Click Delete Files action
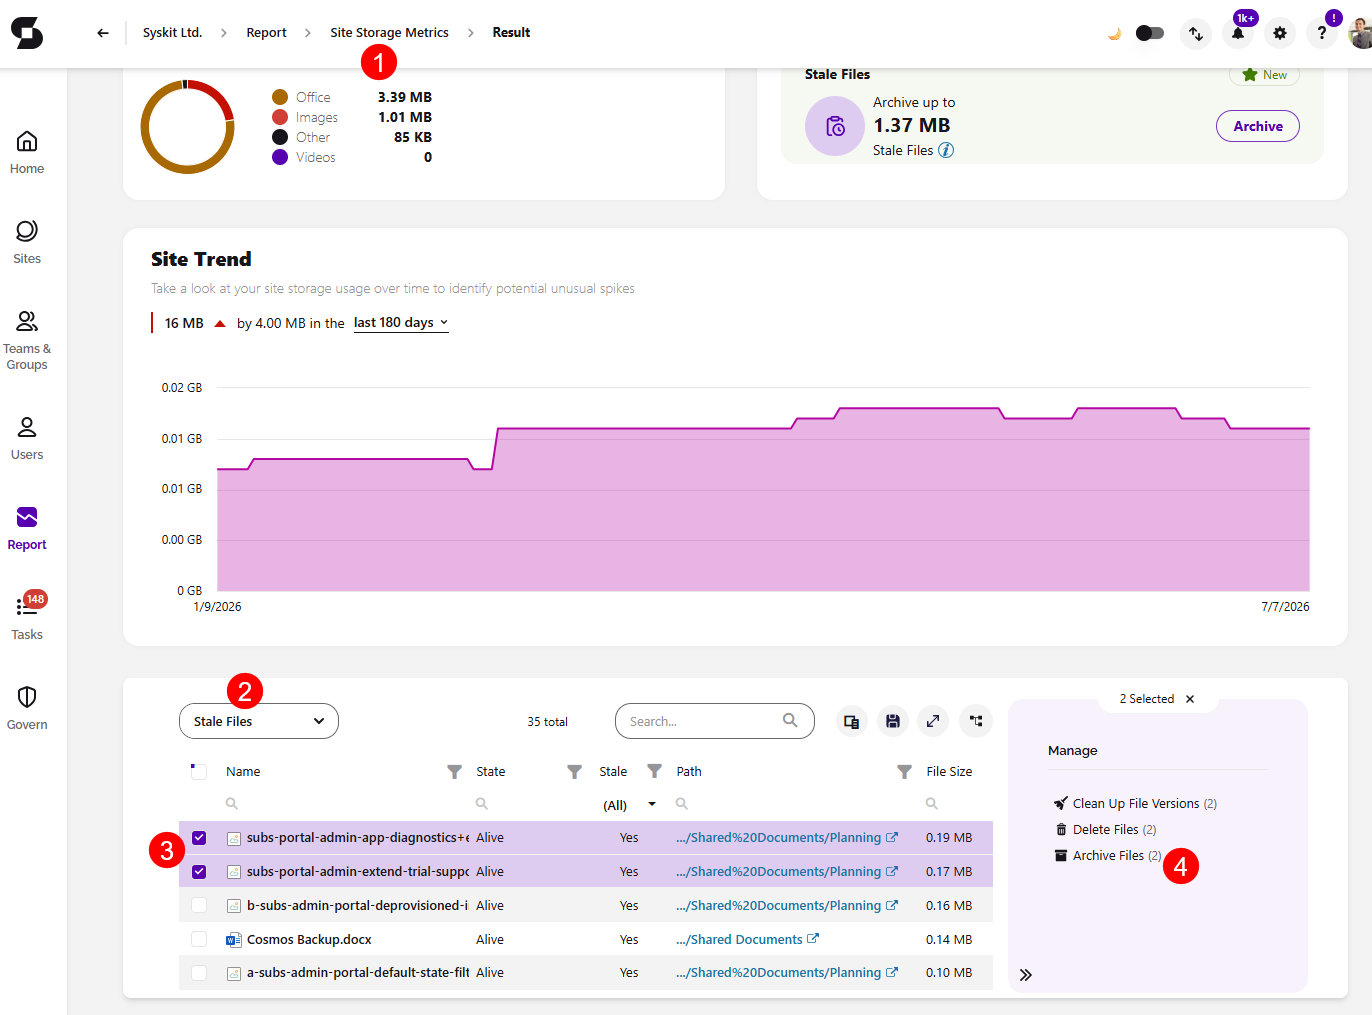 [x=1106, y=830]
